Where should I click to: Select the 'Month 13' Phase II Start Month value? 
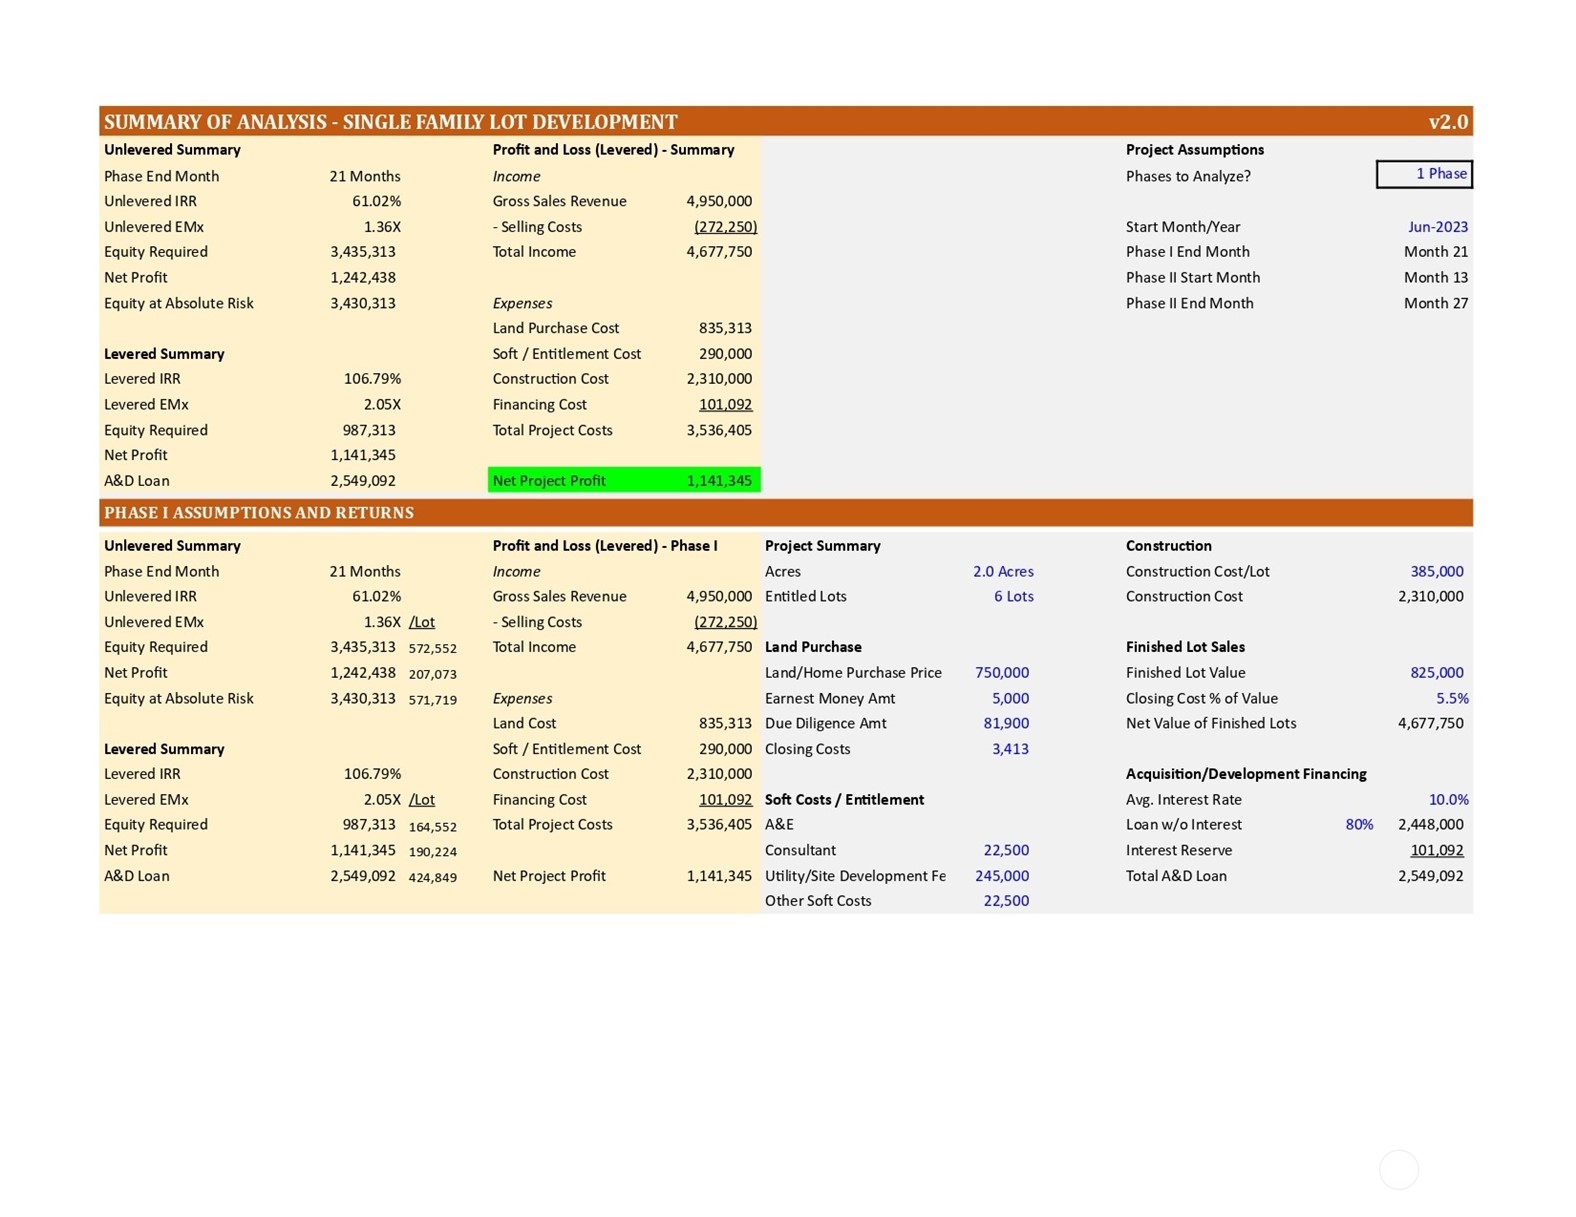click(1435, 278)
